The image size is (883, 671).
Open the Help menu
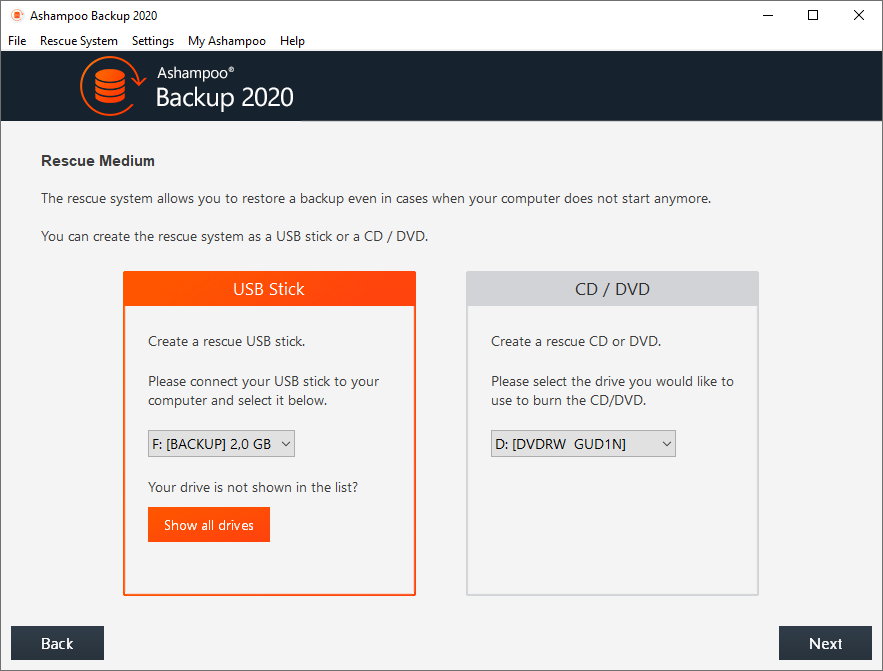coord(292,41)
